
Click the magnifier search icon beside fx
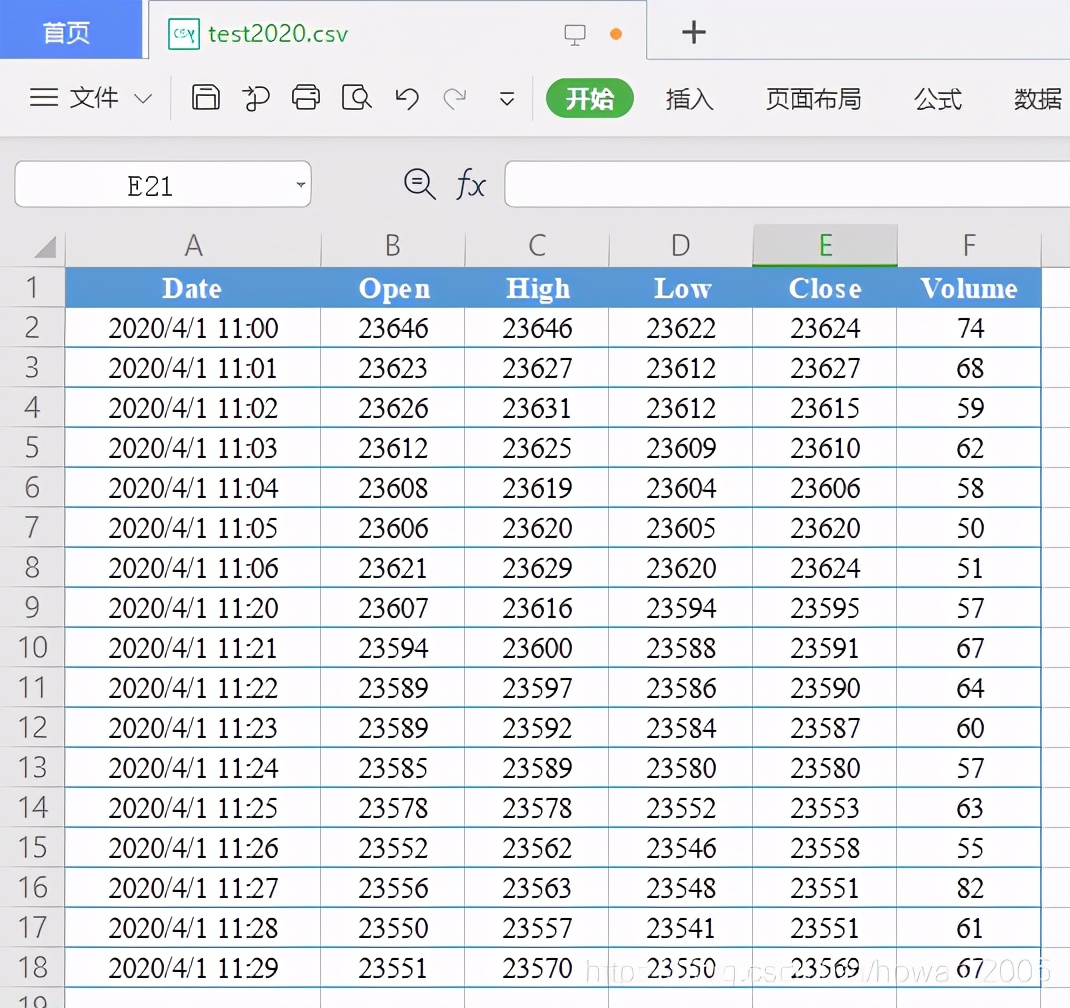[419, 184]
